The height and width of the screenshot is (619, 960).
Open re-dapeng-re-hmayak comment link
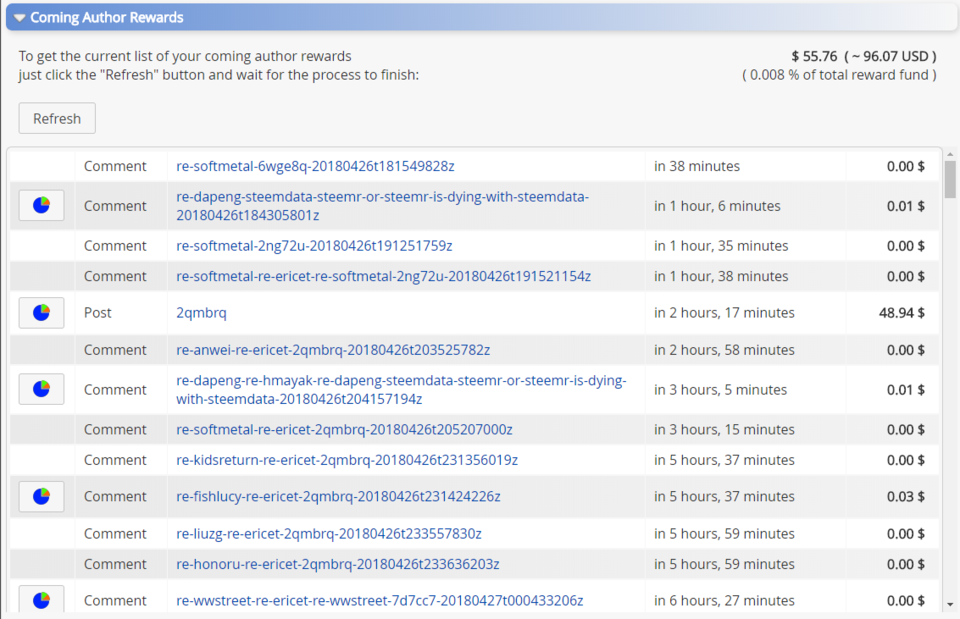pyautogui.click(x=400, y=389)
